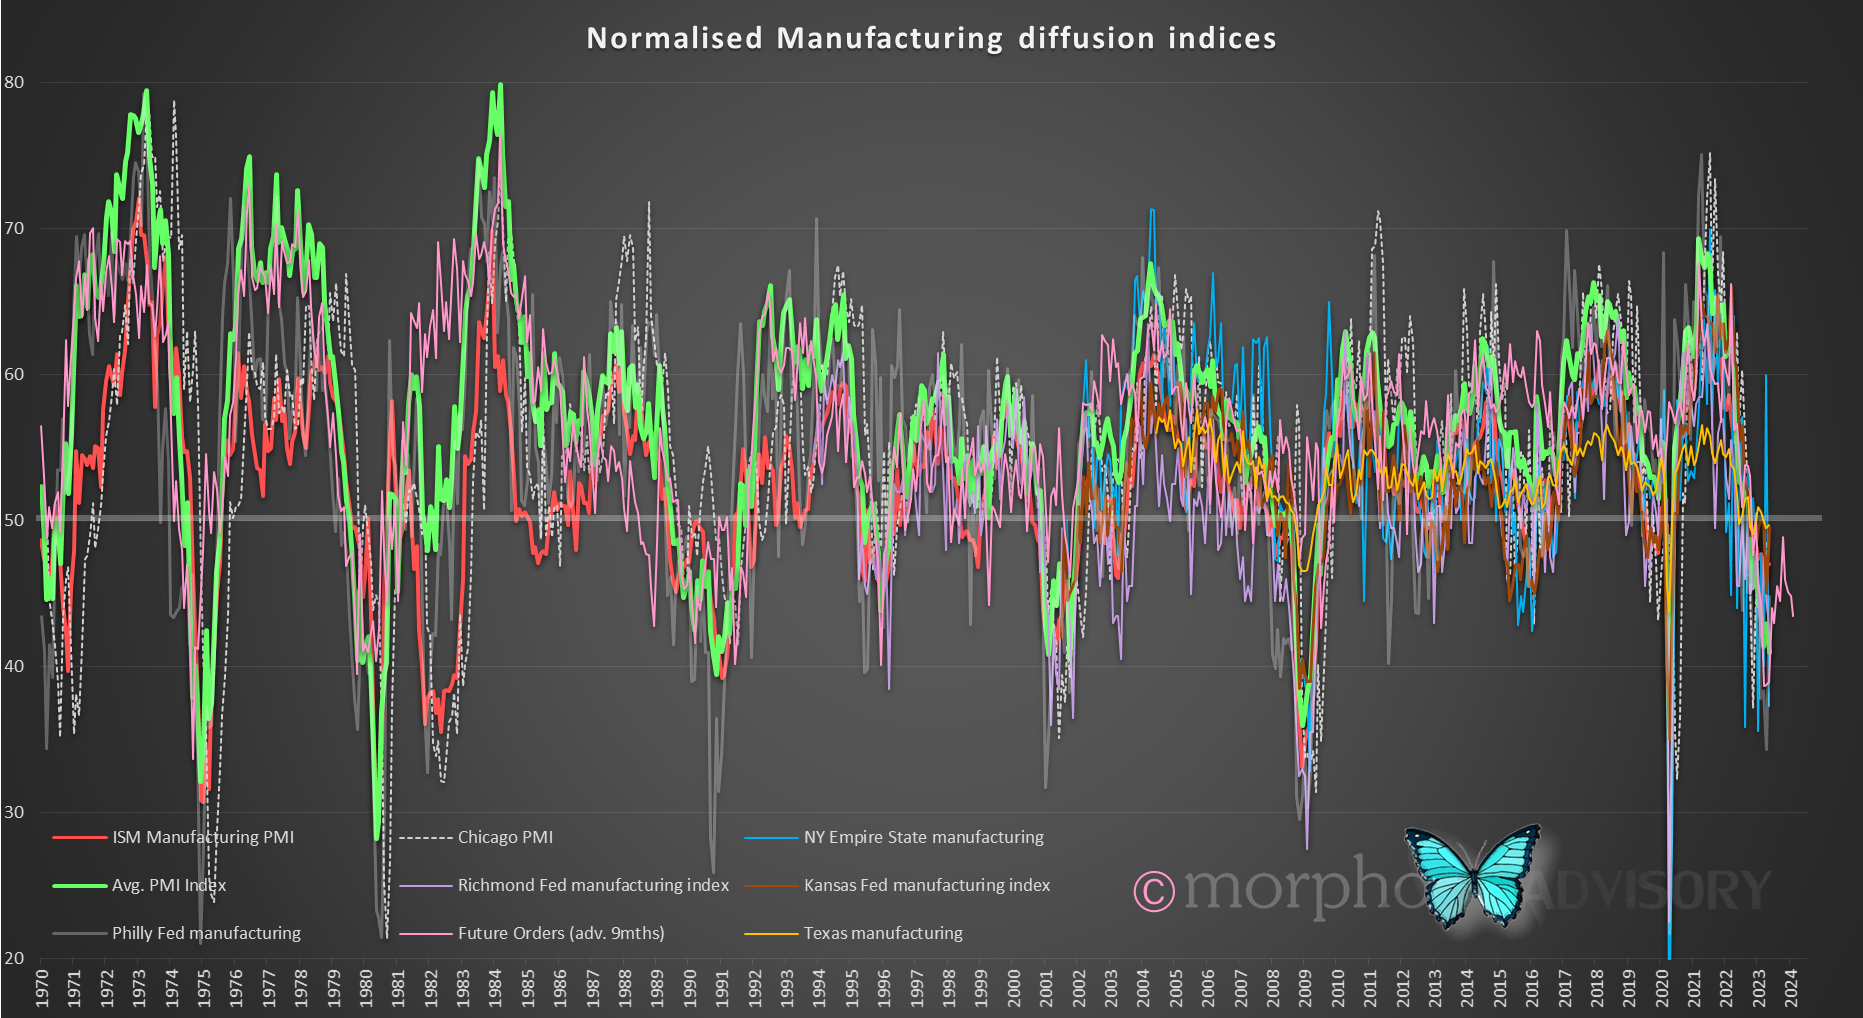Click the x-axis year label 2020

click(x=1662, y=987)
